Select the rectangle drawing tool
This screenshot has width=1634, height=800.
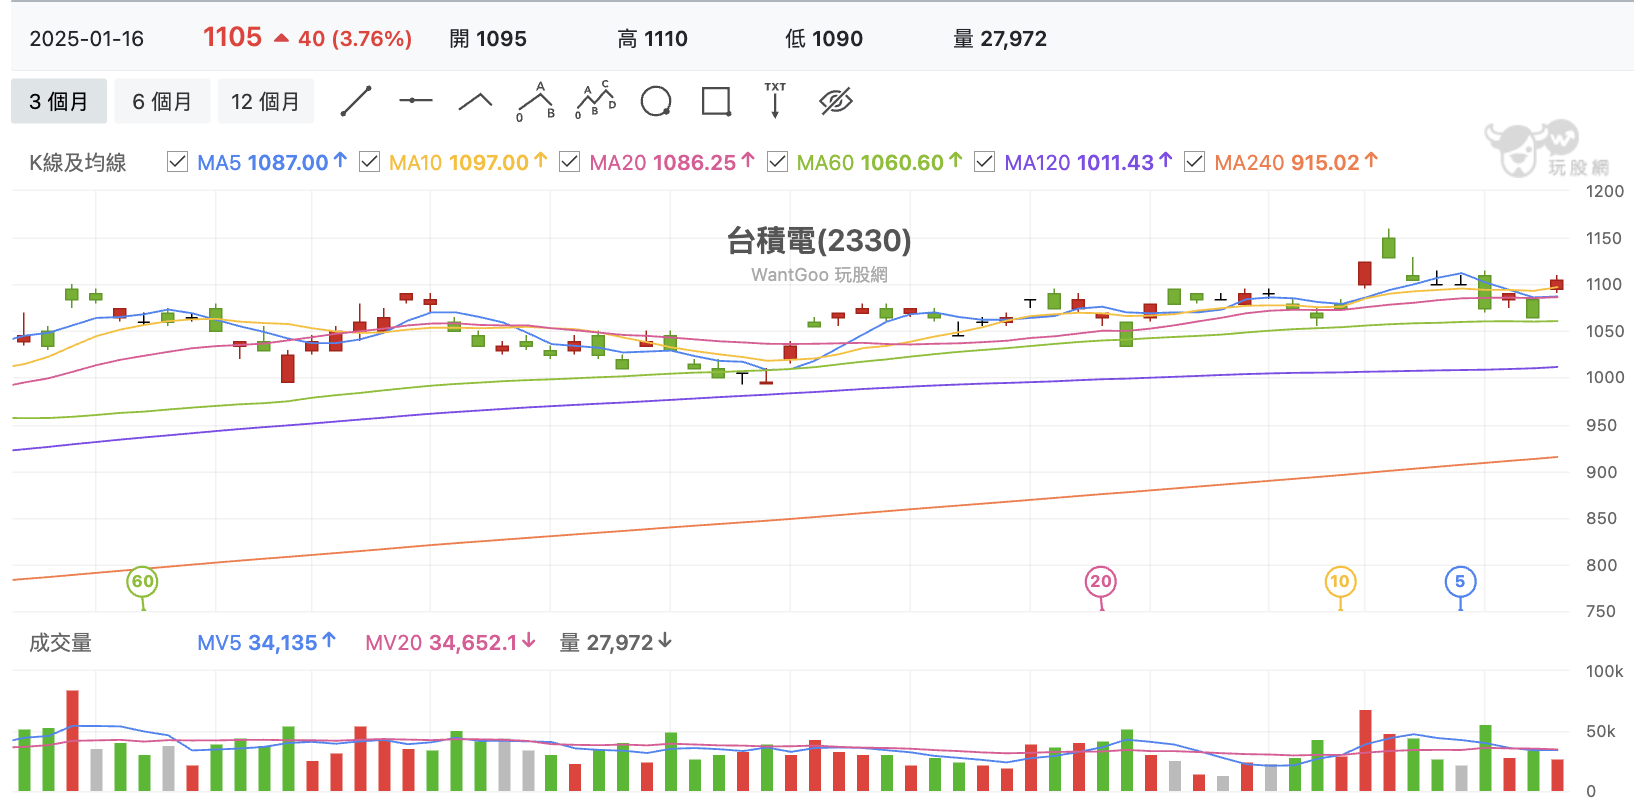[x=716, y=101]
